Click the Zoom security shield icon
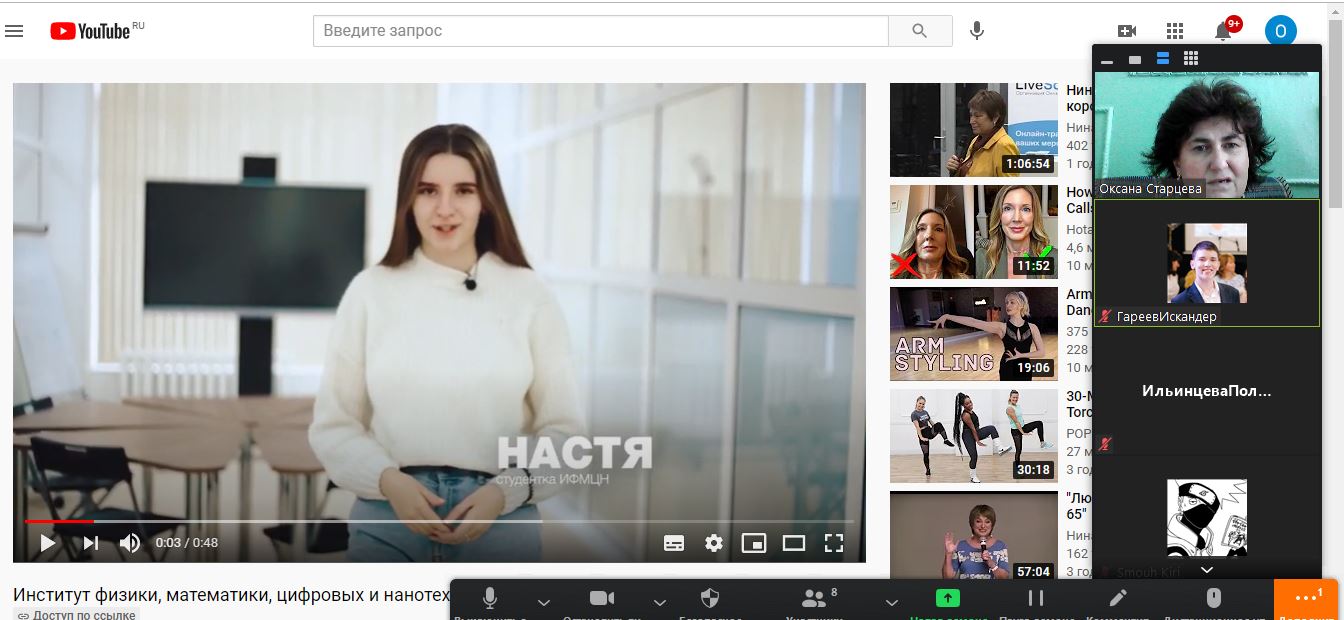 710,598
